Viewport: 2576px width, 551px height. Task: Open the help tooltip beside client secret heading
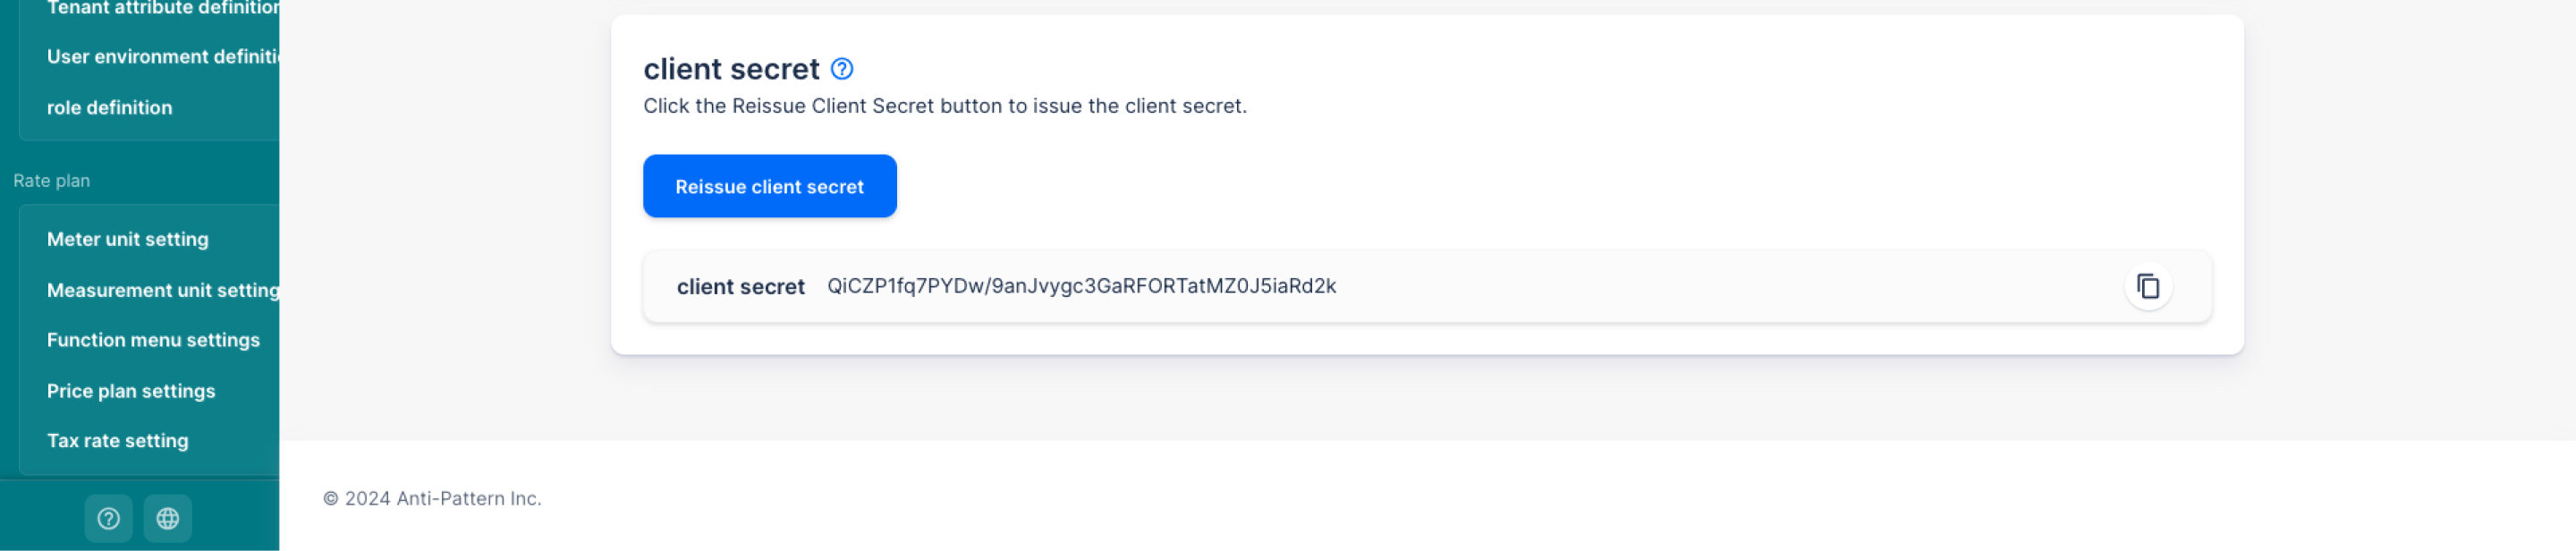[x=842, y=69]
